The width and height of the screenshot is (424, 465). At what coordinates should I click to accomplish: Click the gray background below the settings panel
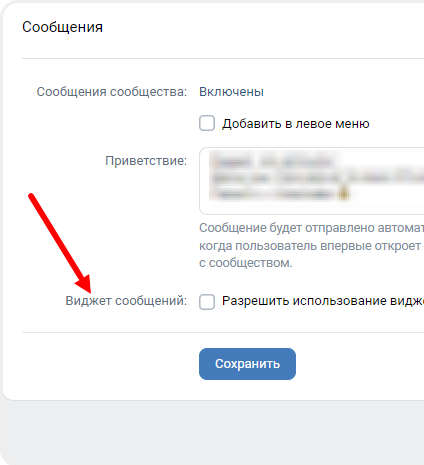(212, 433)
